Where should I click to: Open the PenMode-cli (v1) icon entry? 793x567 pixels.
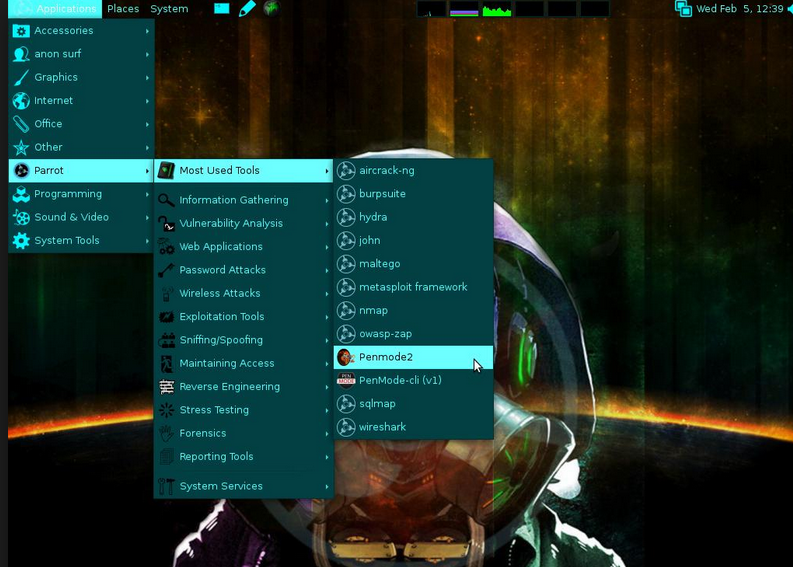346,380
